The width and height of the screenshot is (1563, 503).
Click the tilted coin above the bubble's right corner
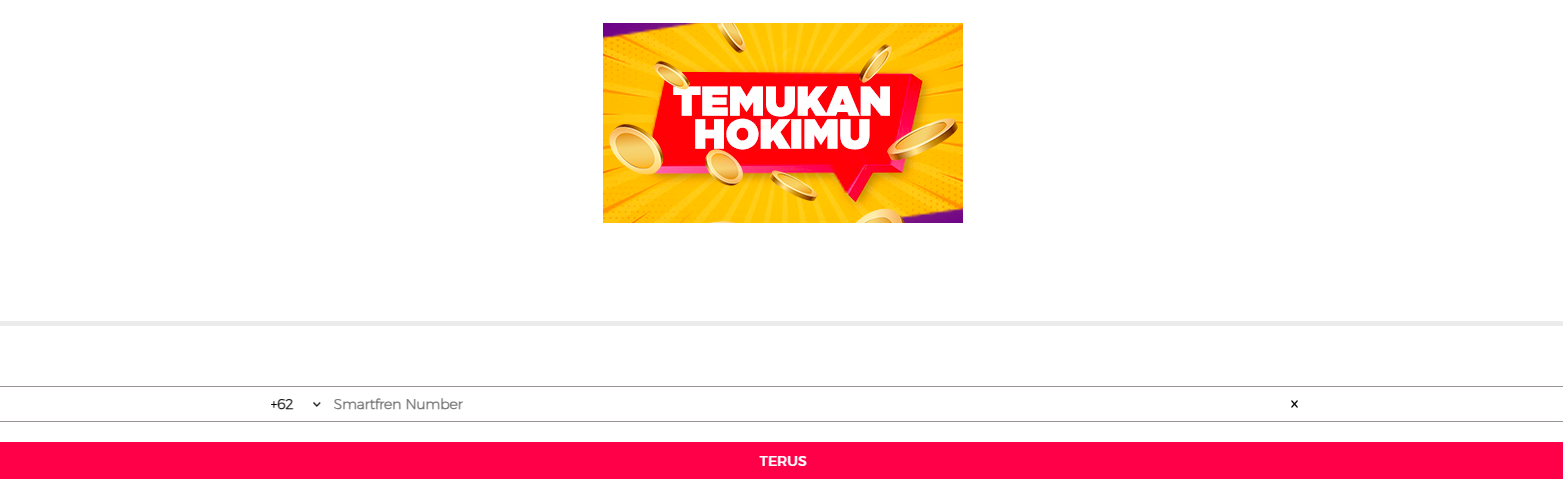(876, 63)
